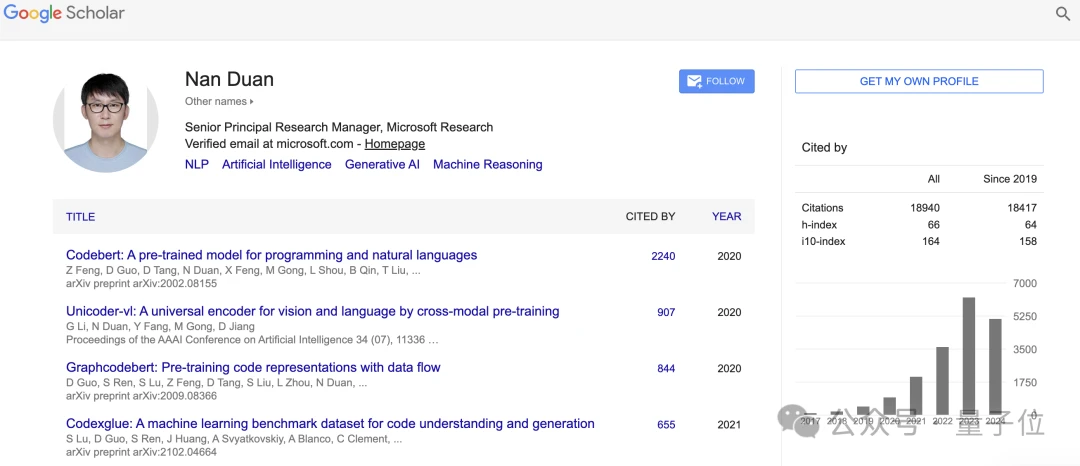Open the Graphcodebert paper title
Viewport: 1080px width, 466px height.
253,367
